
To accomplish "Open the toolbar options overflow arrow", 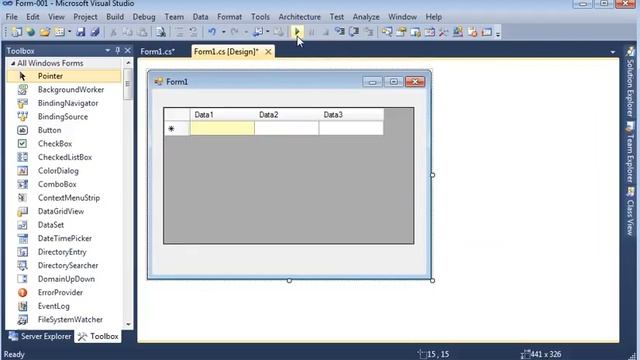I will pyautogui.click(x=498, y=34).
